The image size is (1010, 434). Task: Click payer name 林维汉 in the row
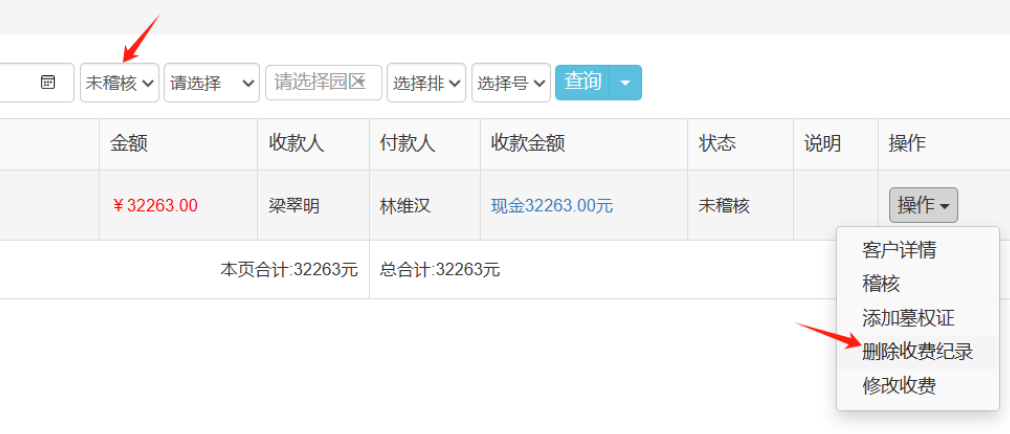(404, 206)
